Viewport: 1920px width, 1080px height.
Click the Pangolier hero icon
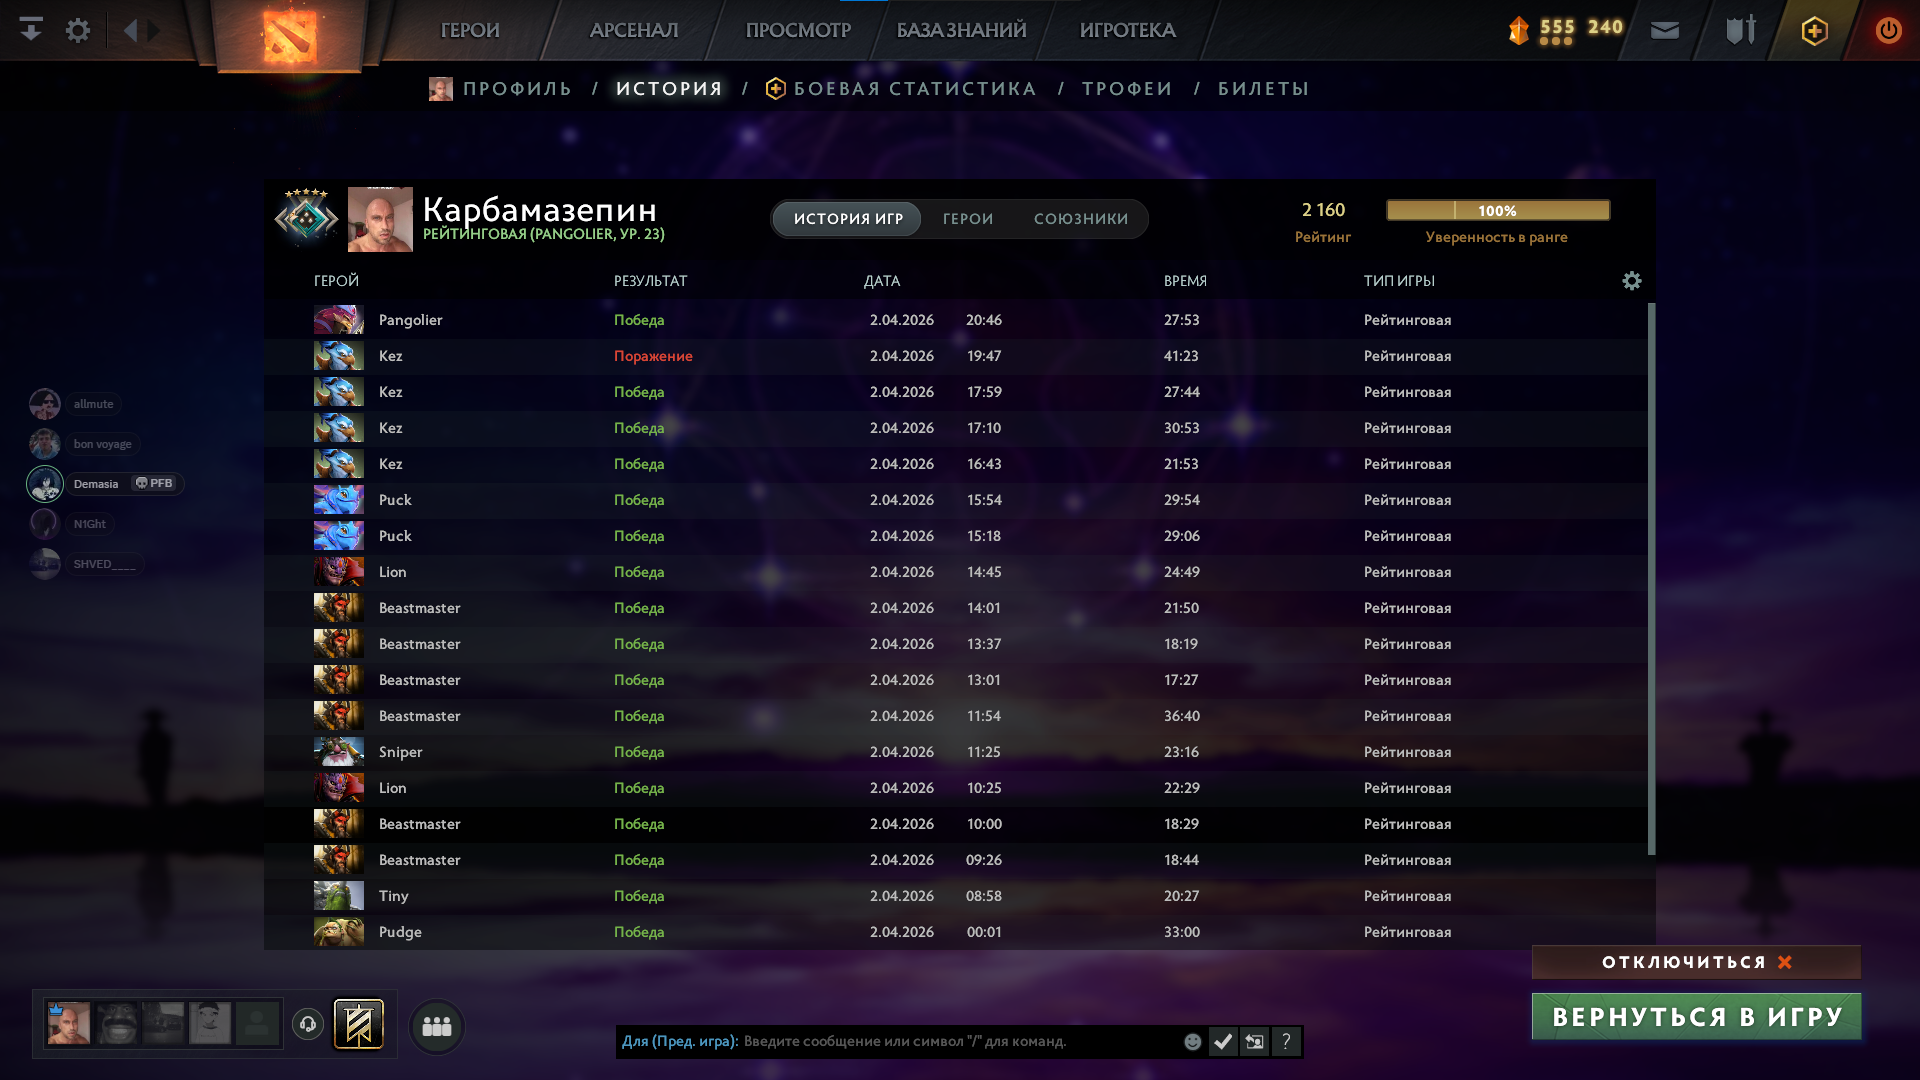pos(339,320)
